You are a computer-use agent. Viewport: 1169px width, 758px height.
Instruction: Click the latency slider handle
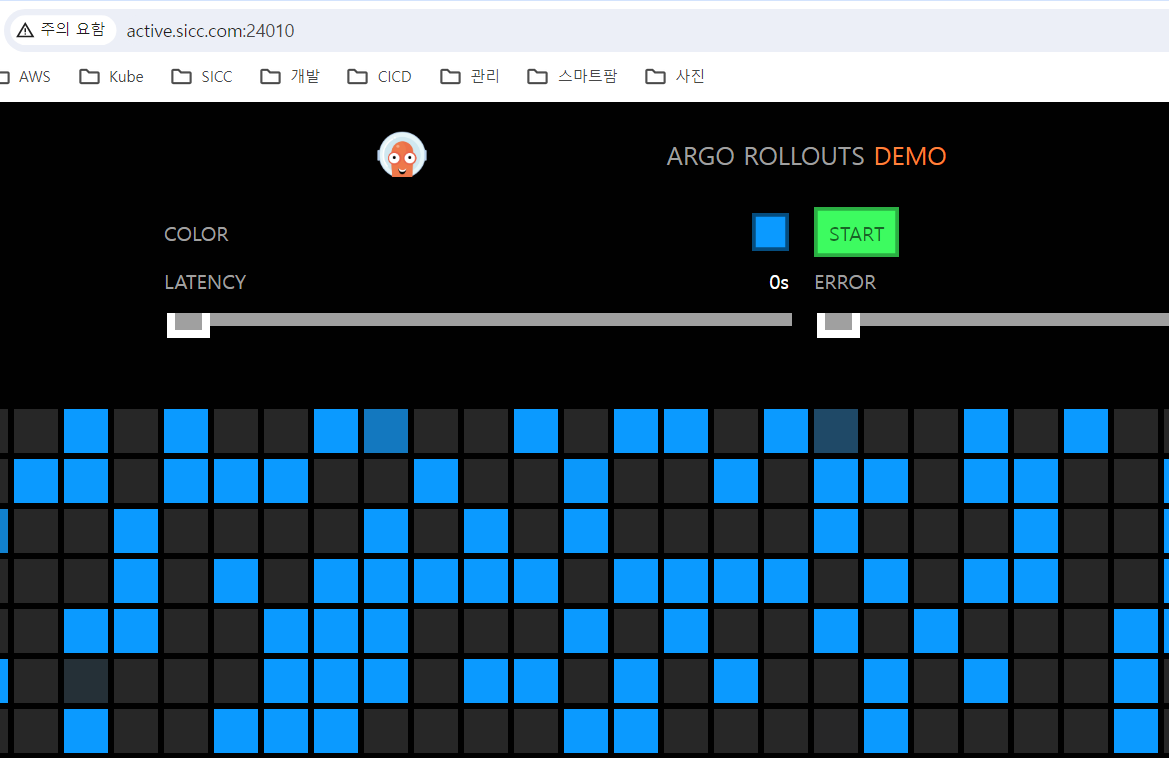click(x=189, y=324)
